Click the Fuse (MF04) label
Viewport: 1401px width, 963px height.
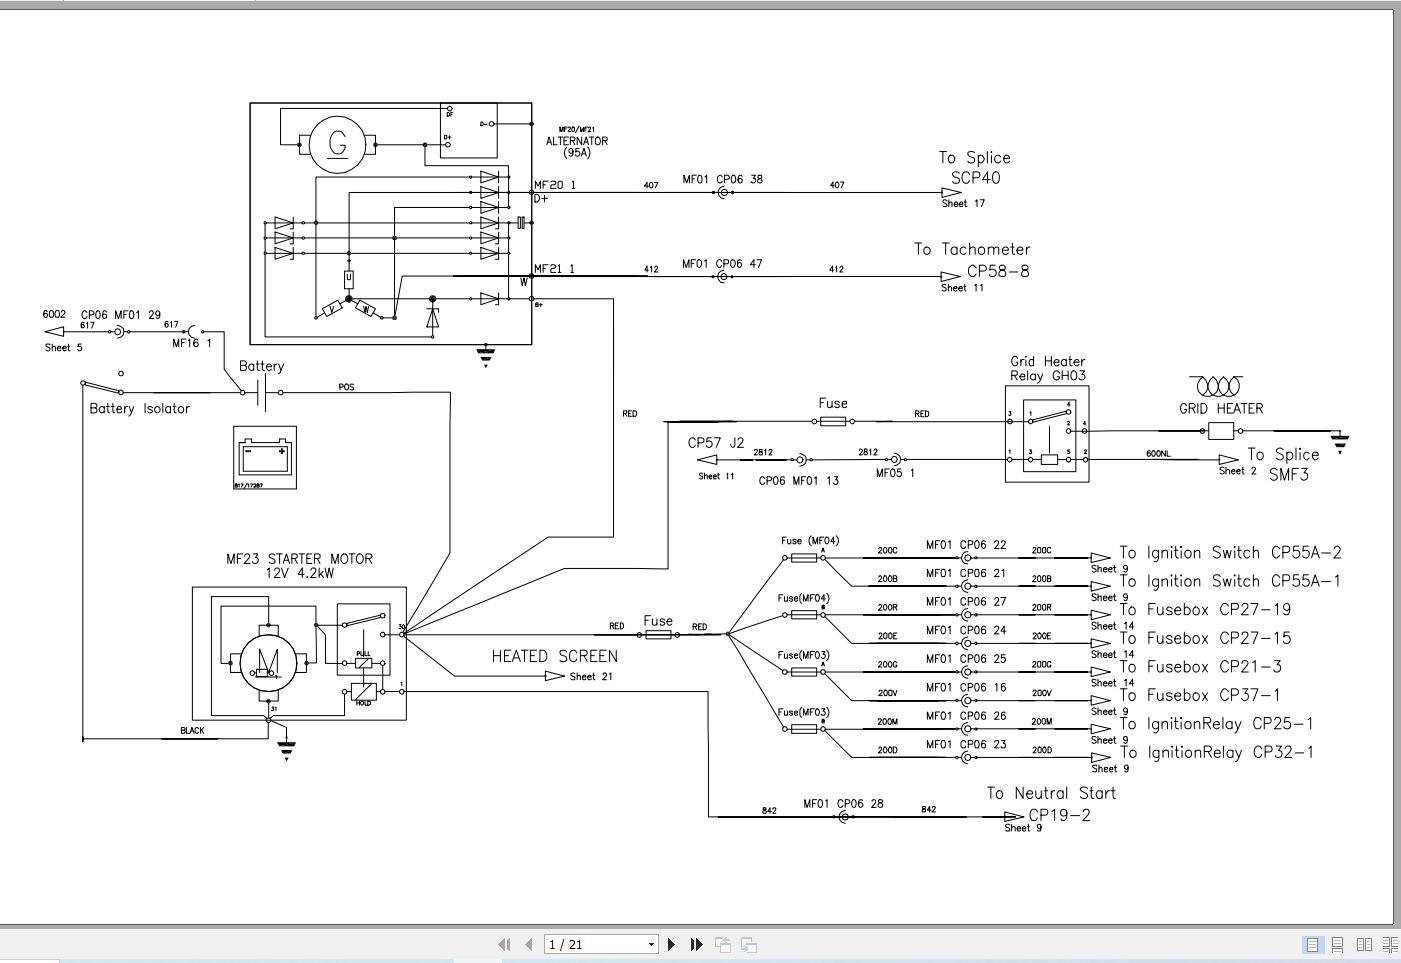(810, 541)
